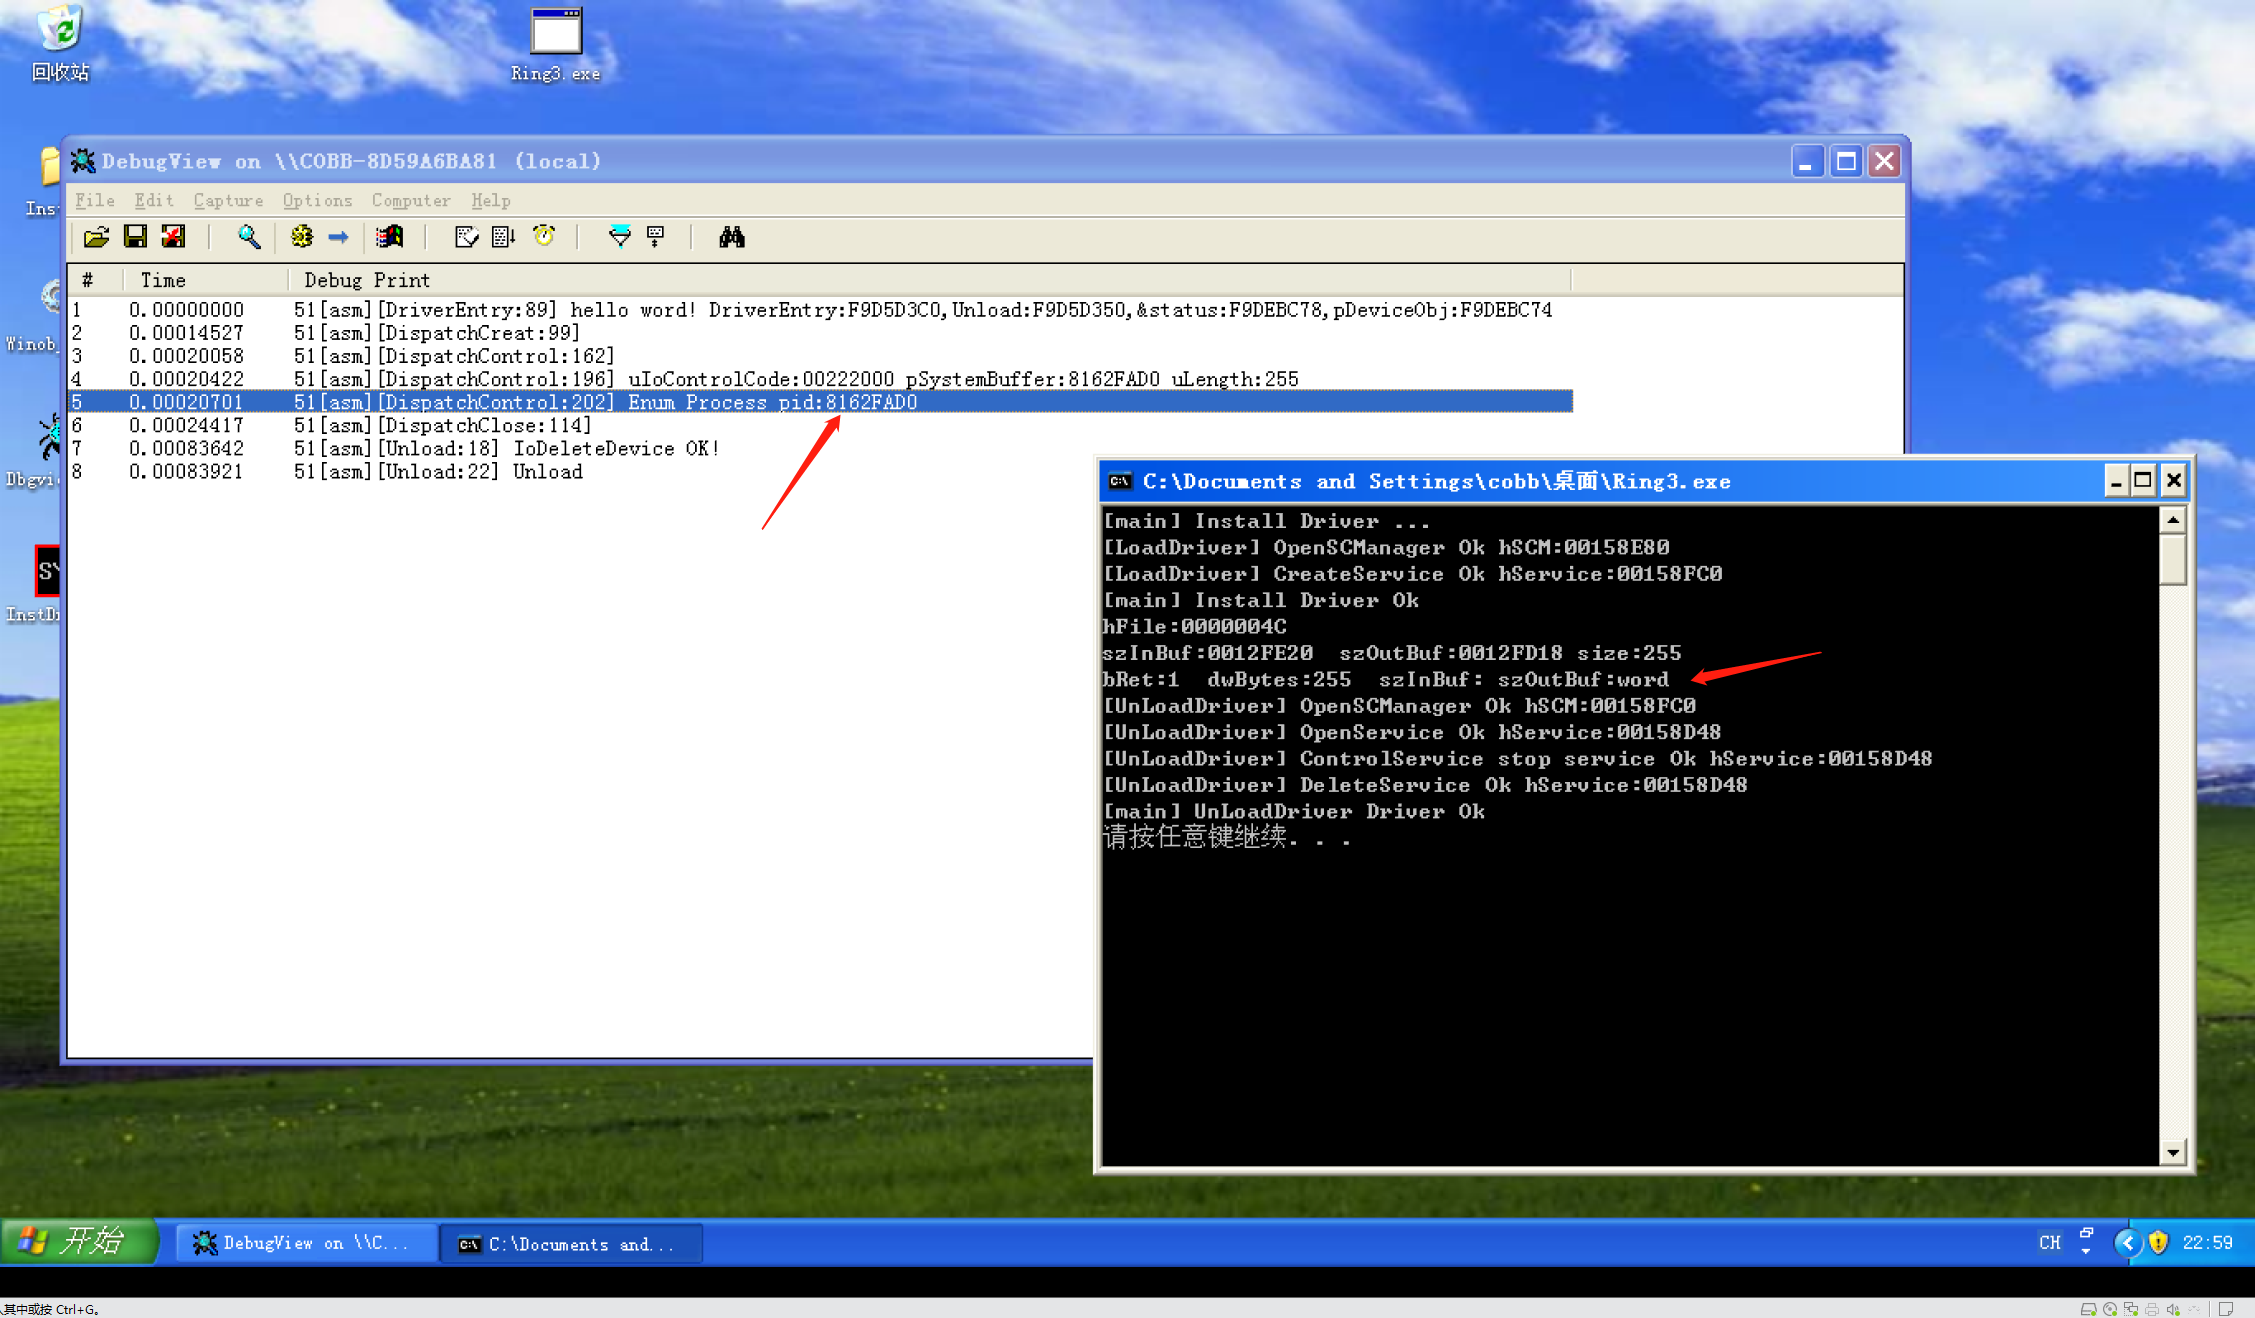Image resolution: width=2255 pixels, height=1318 pixels.
Task: Open the Capture menu
Action: 228,200
